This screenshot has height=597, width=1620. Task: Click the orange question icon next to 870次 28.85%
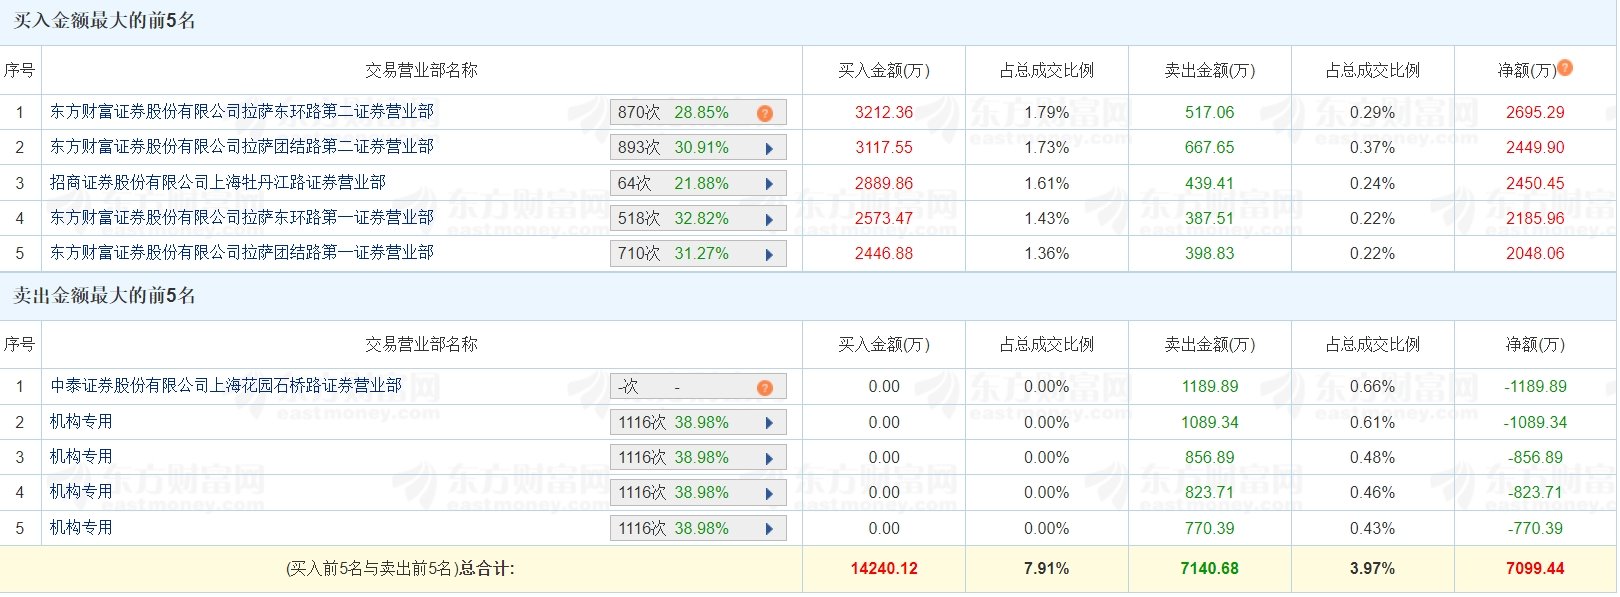(x=765, y=113)
